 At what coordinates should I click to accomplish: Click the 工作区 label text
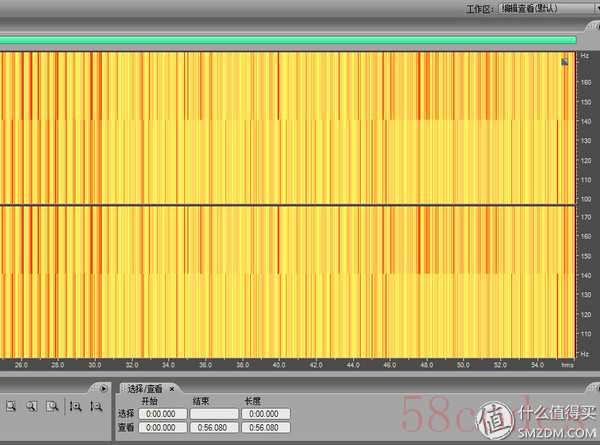480,9
